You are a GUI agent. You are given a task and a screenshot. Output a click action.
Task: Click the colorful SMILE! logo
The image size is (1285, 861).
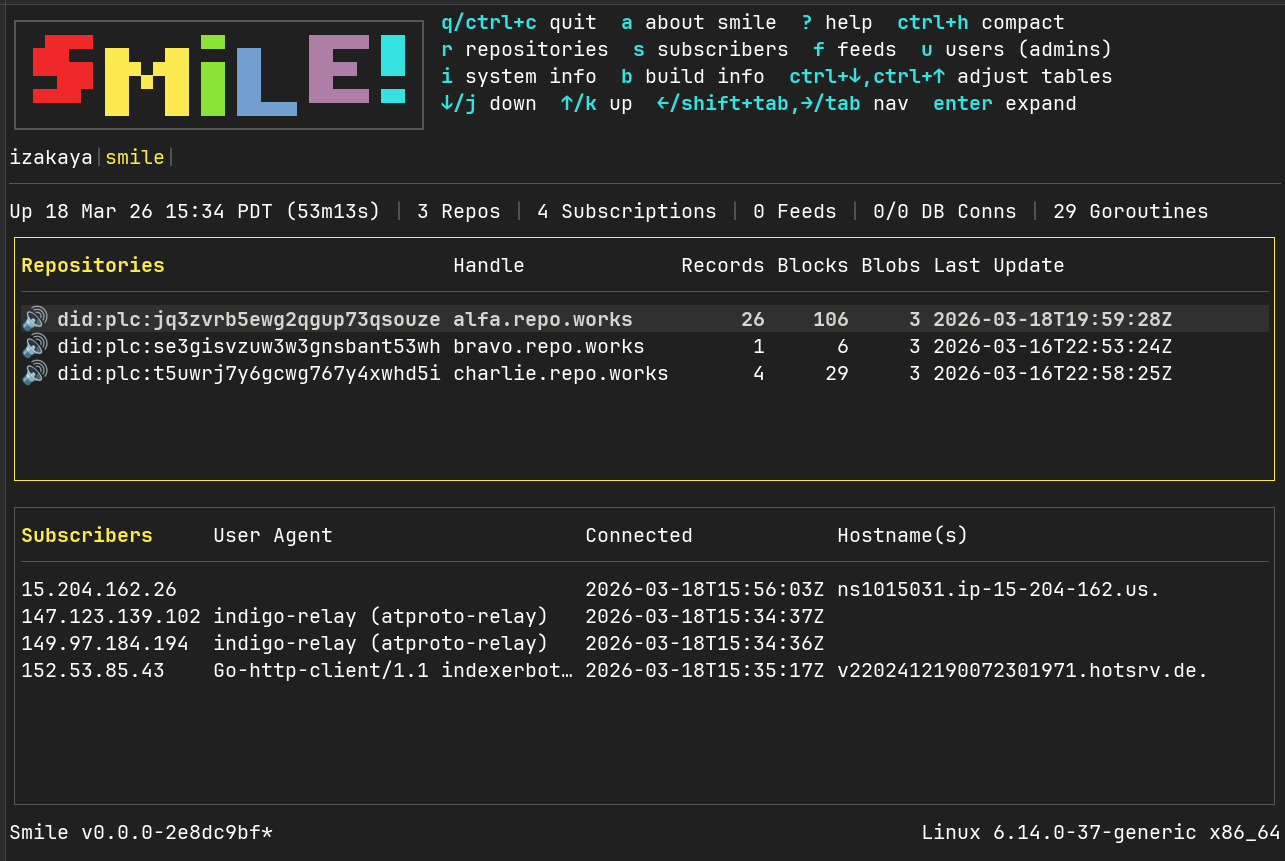coord(218,74)
